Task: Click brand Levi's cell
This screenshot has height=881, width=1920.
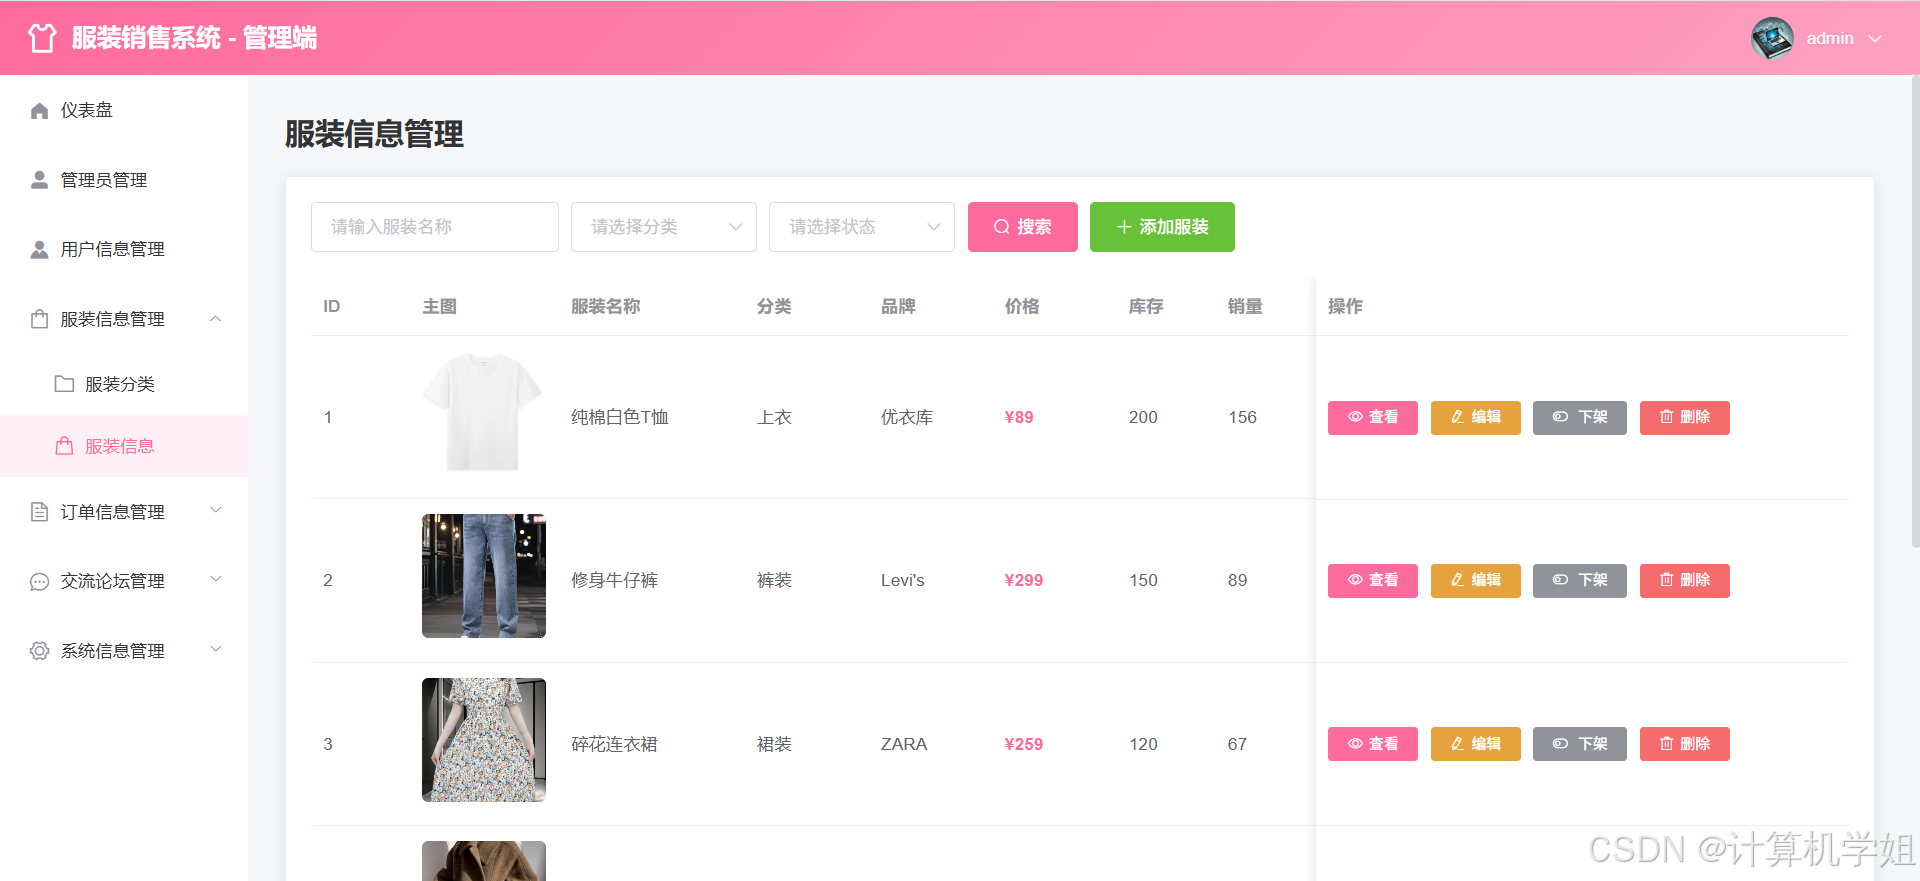Action: point(903,580)
